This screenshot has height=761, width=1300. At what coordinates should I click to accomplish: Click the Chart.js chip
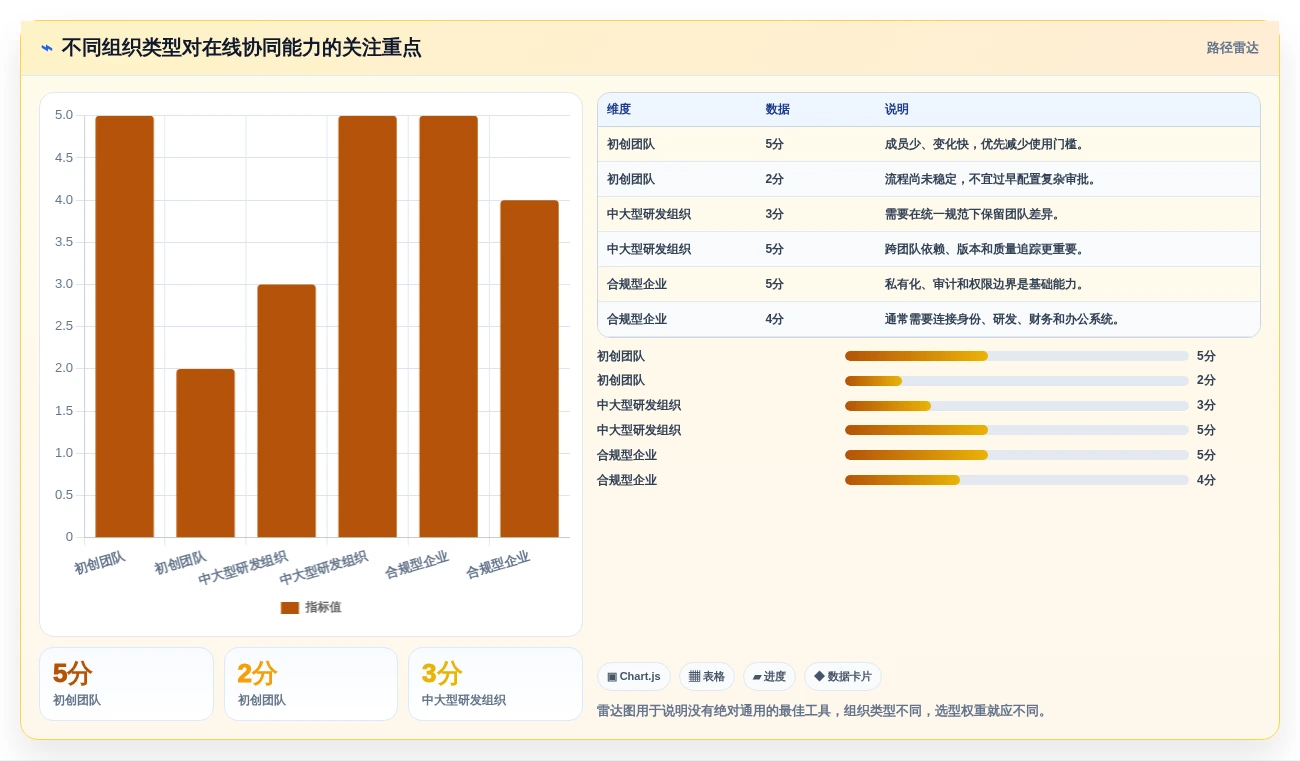point(633,677)
